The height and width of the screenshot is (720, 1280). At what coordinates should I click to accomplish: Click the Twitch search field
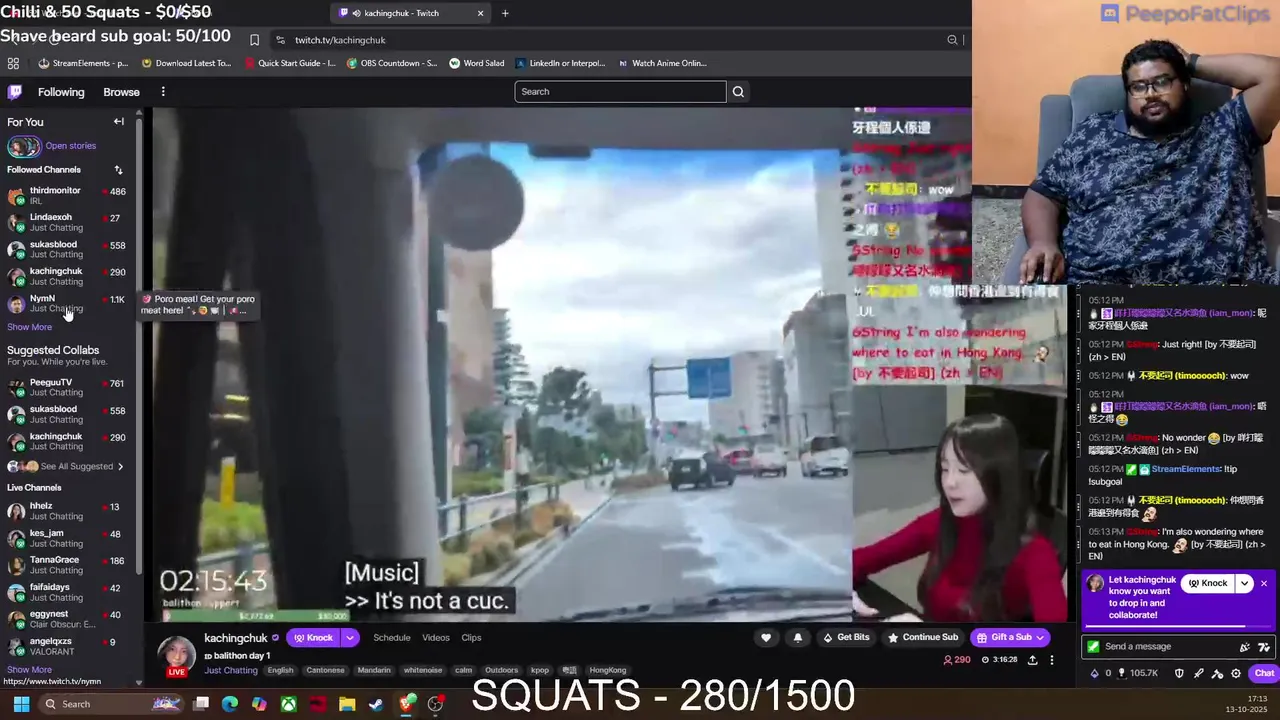pyautogui.click(x=620, y=92)
